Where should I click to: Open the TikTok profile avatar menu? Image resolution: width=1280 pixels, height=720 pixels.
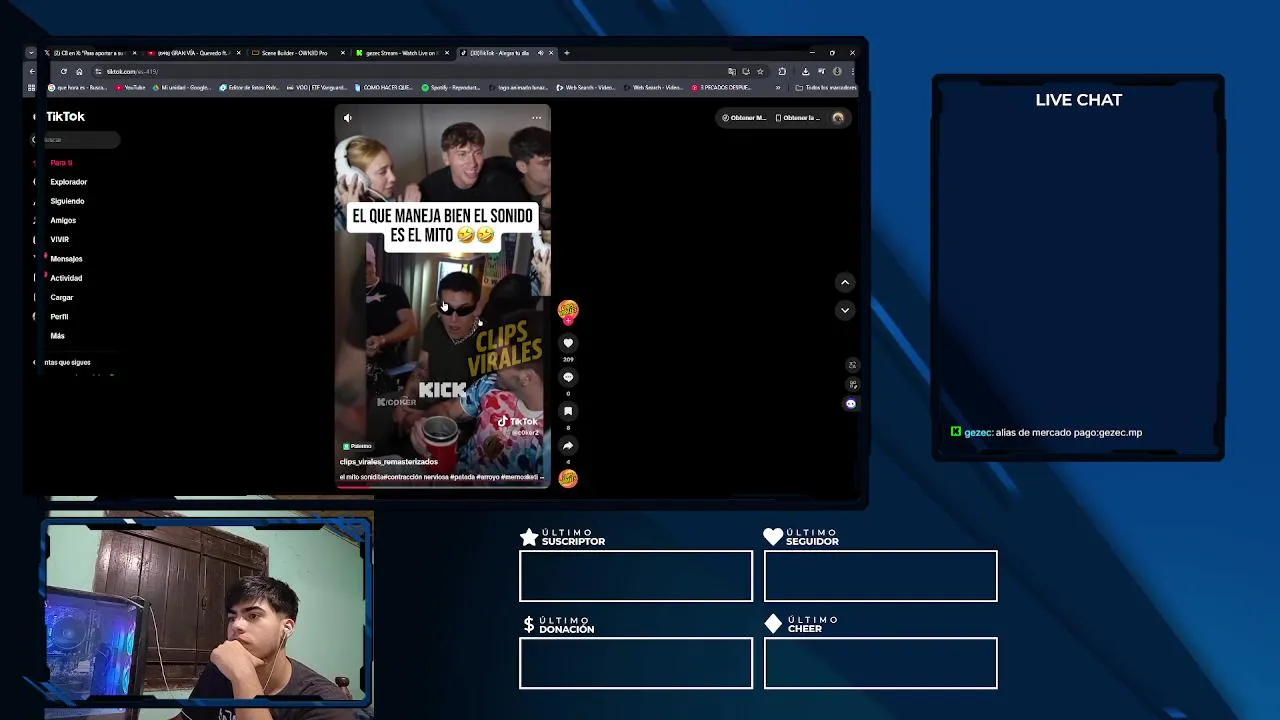click(x=838, y=118)
